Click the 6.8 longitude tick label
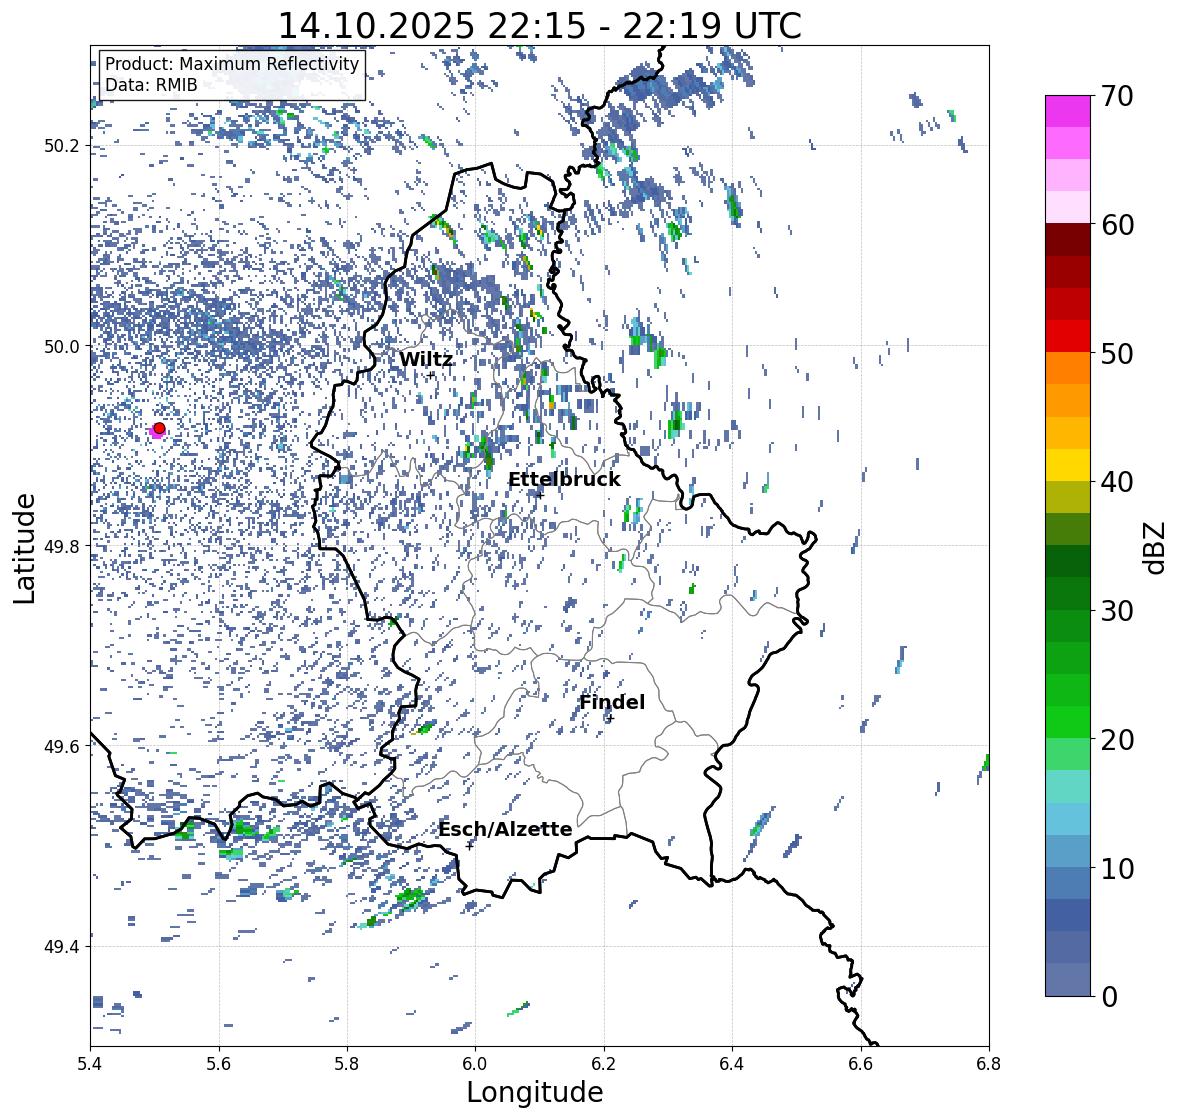 coord(989,1063)
